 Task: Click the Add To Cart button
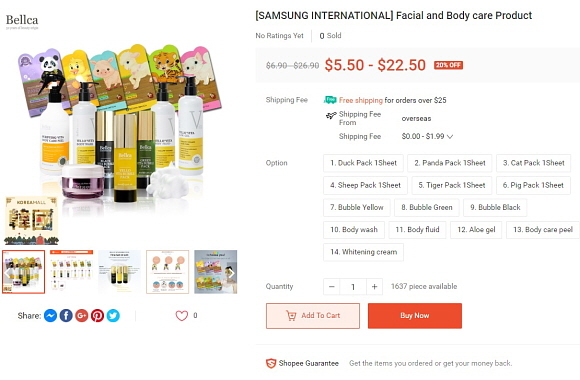point(313,316)
